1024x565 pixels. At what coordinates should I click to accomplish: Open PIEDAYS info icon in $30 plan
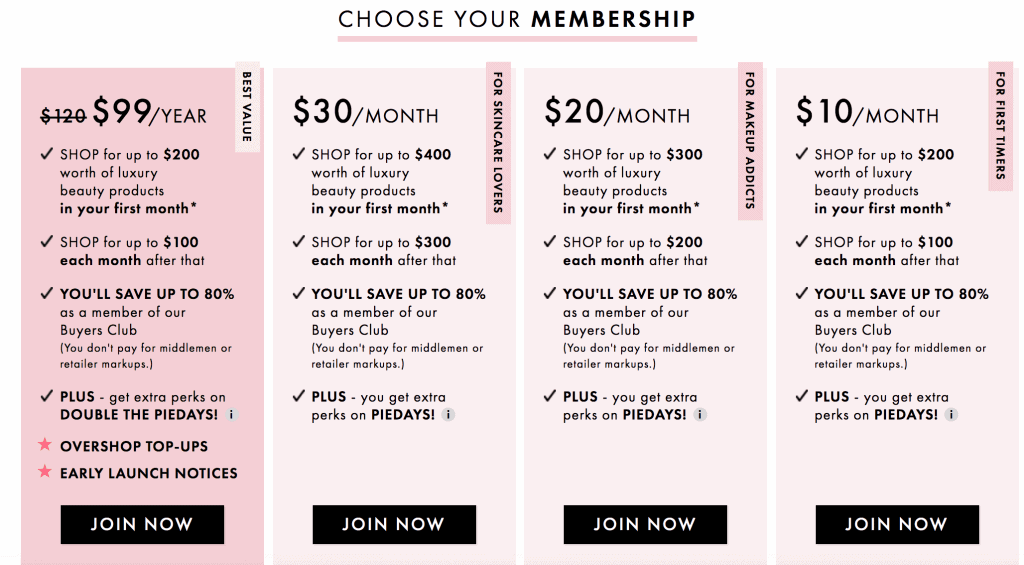[448, 415]
